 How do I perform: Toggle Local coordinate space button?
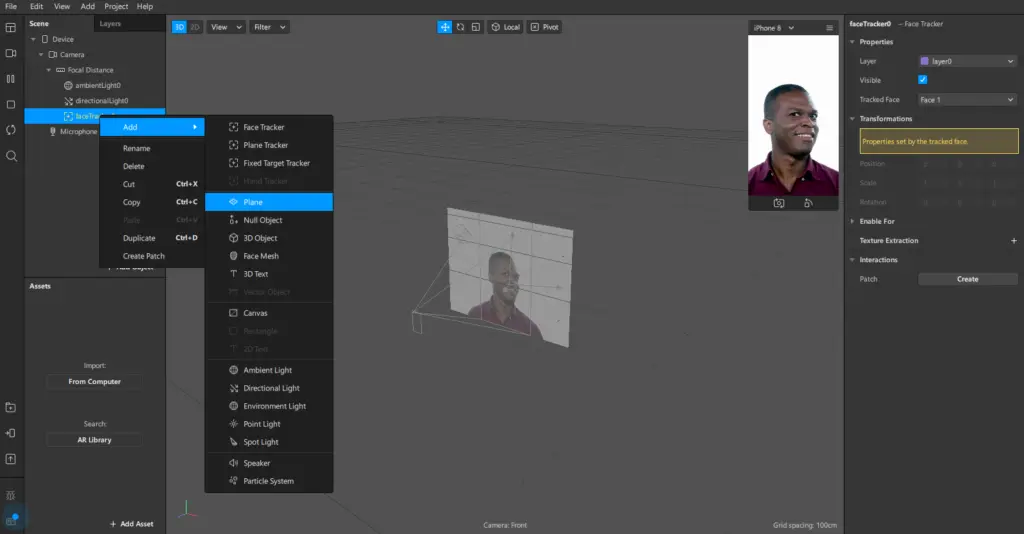(x=505, y=27)
